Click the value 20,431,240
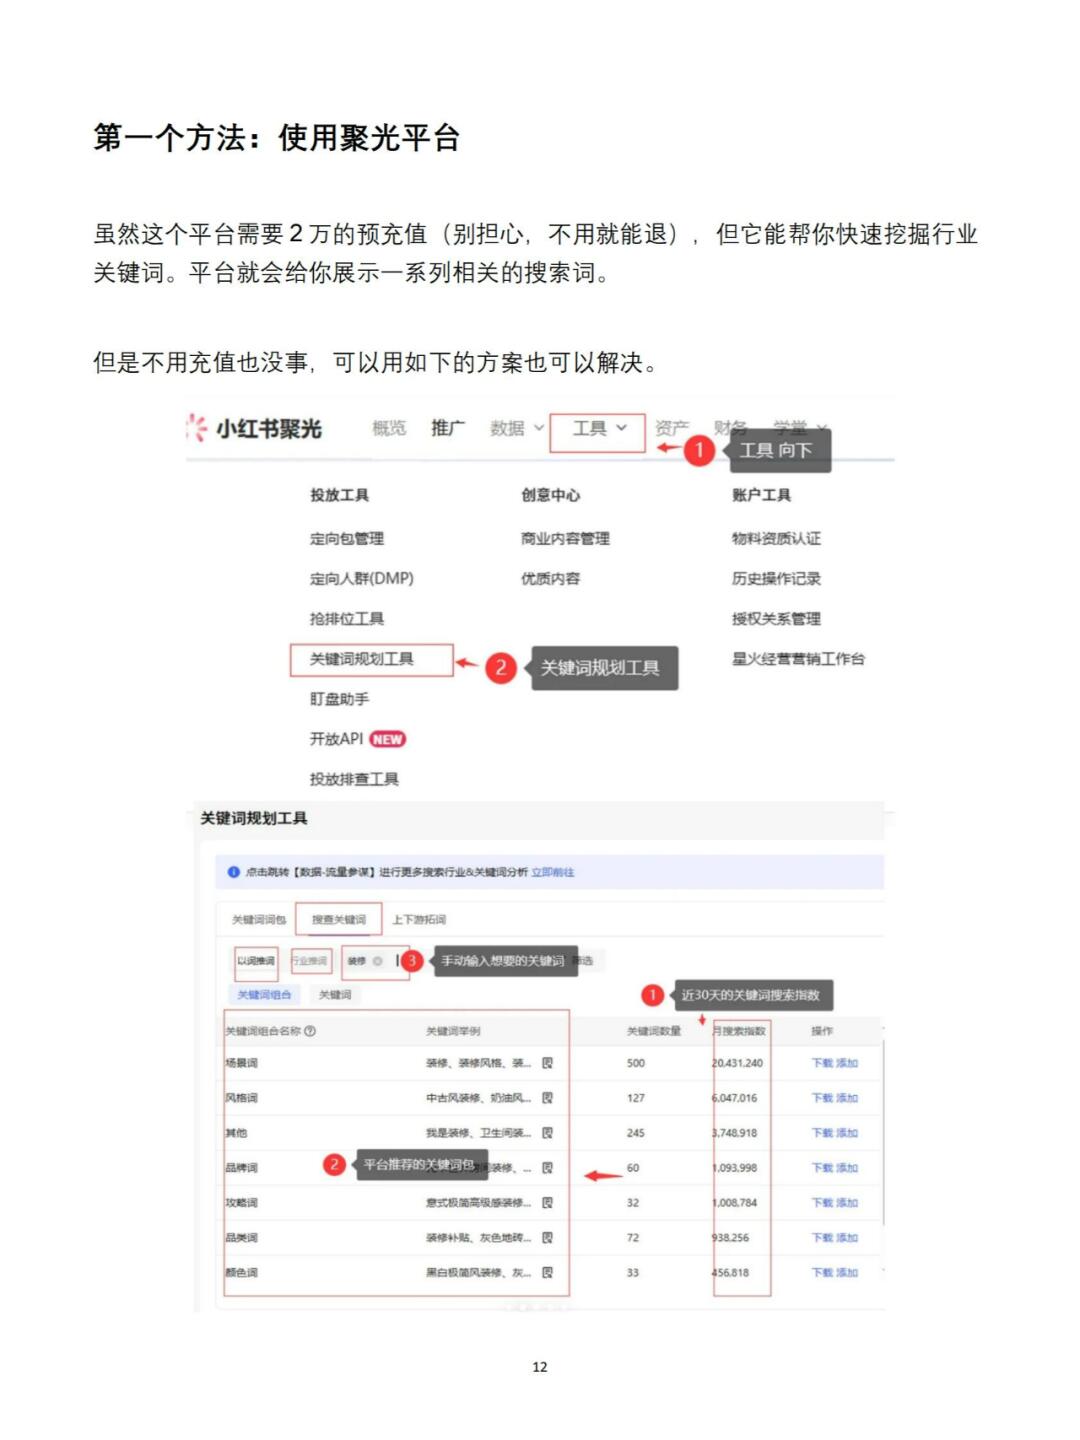1080x1440 pixels. [x=737, y=1063]
